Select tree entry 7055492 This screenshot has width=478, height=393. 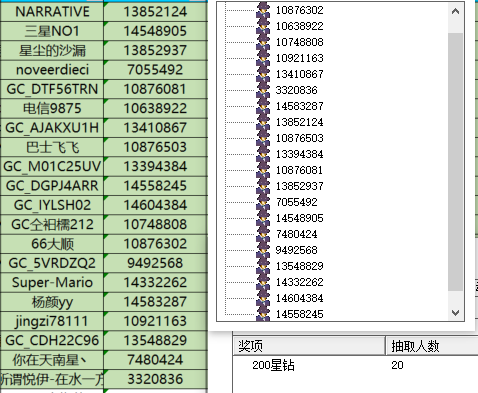[x=296, y=202]
